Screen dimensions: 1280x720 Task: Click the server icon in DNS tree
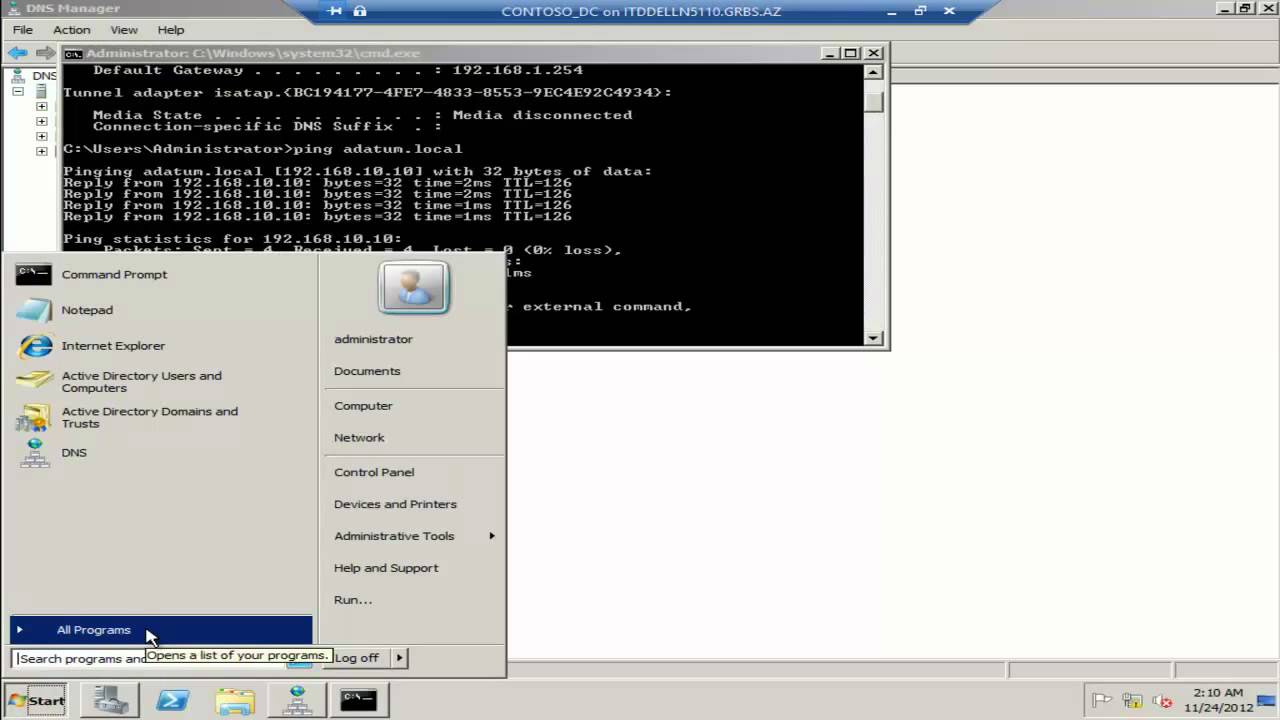(41, 91)
